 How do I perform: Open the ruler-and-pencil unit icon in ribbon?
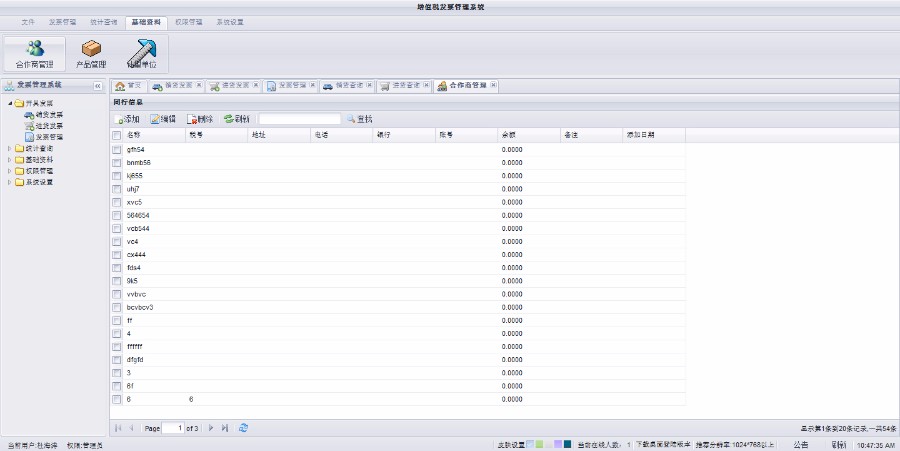click(142, 54)
